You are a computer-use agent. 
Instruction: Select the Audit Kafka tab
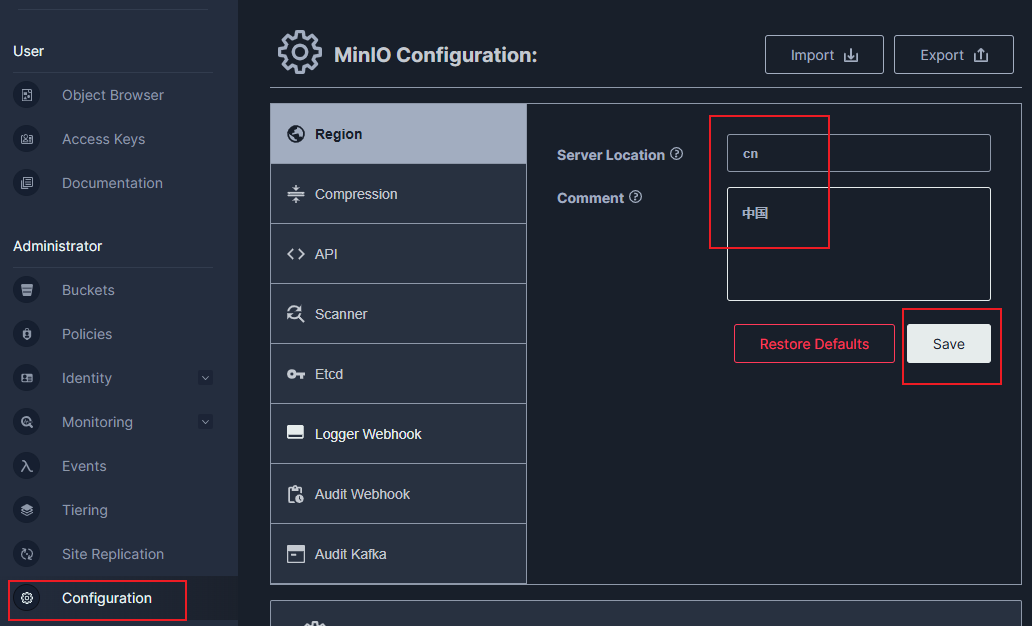pyautogui.click(x=398, y=554)
